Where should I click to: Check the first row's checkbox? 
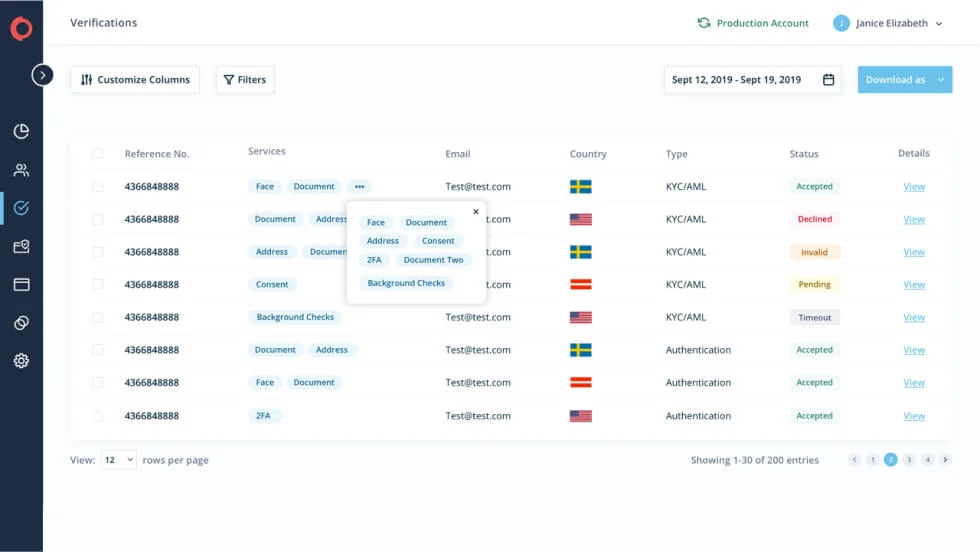tap(98, 187)
